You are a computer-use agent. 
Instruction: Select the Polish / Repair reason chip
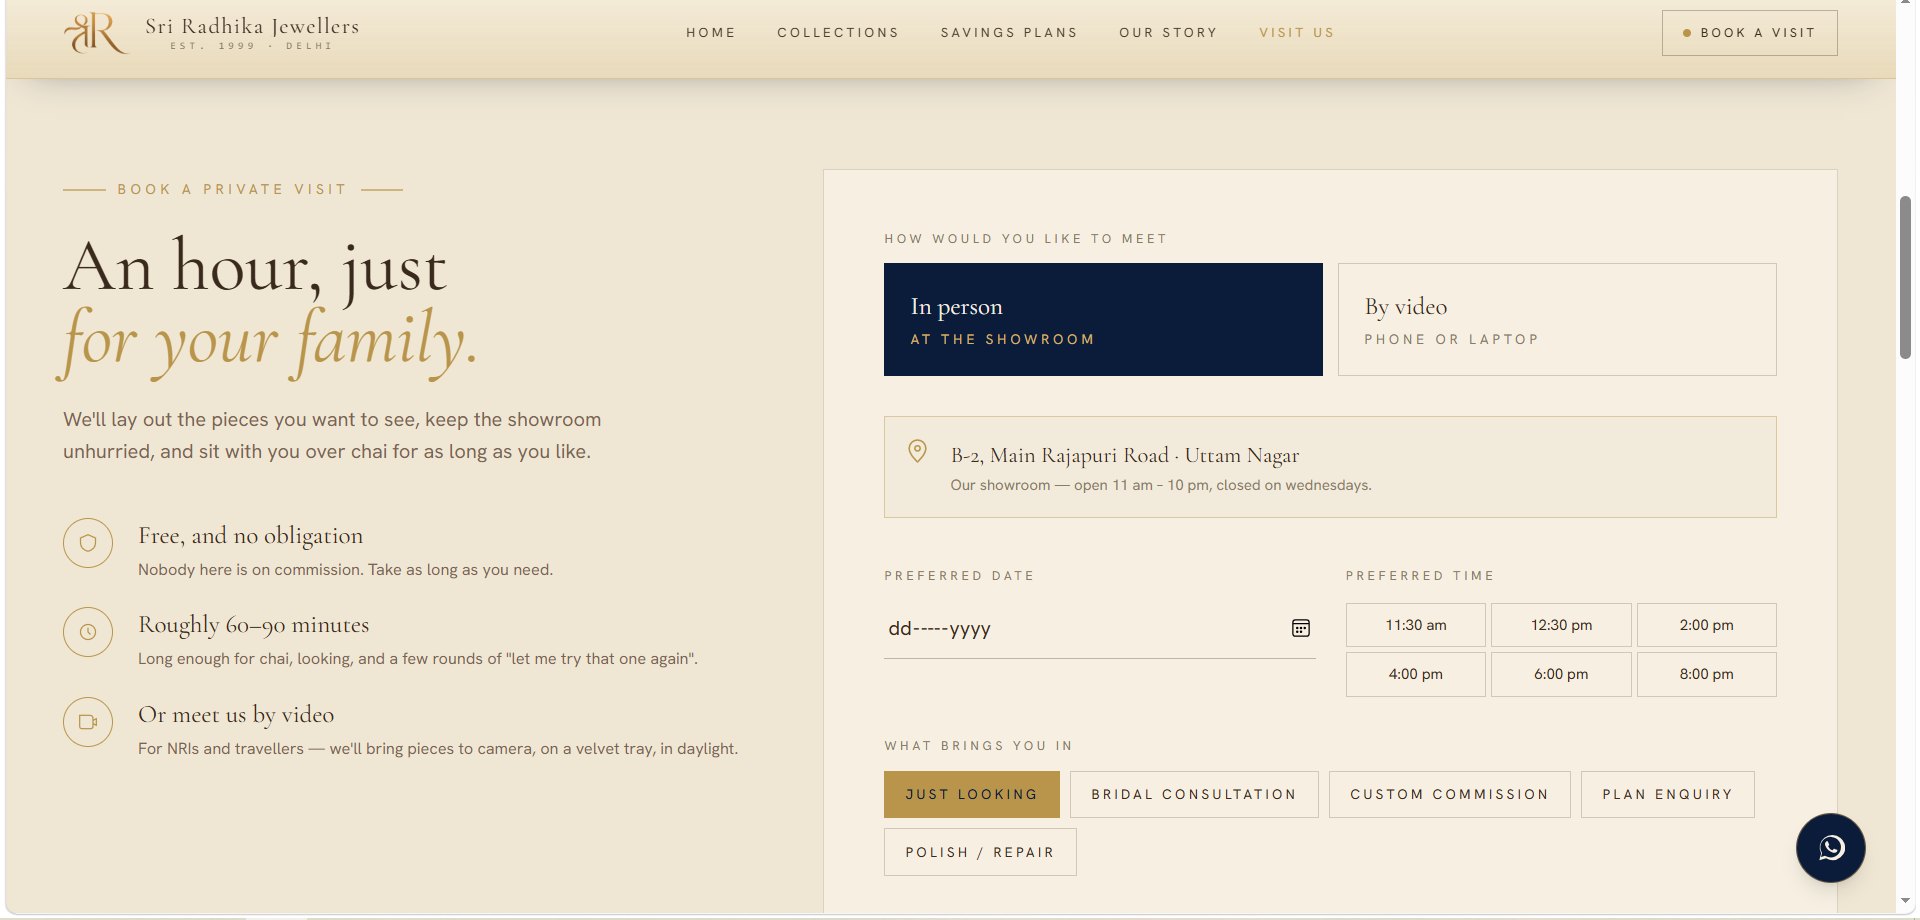(980, 852)
